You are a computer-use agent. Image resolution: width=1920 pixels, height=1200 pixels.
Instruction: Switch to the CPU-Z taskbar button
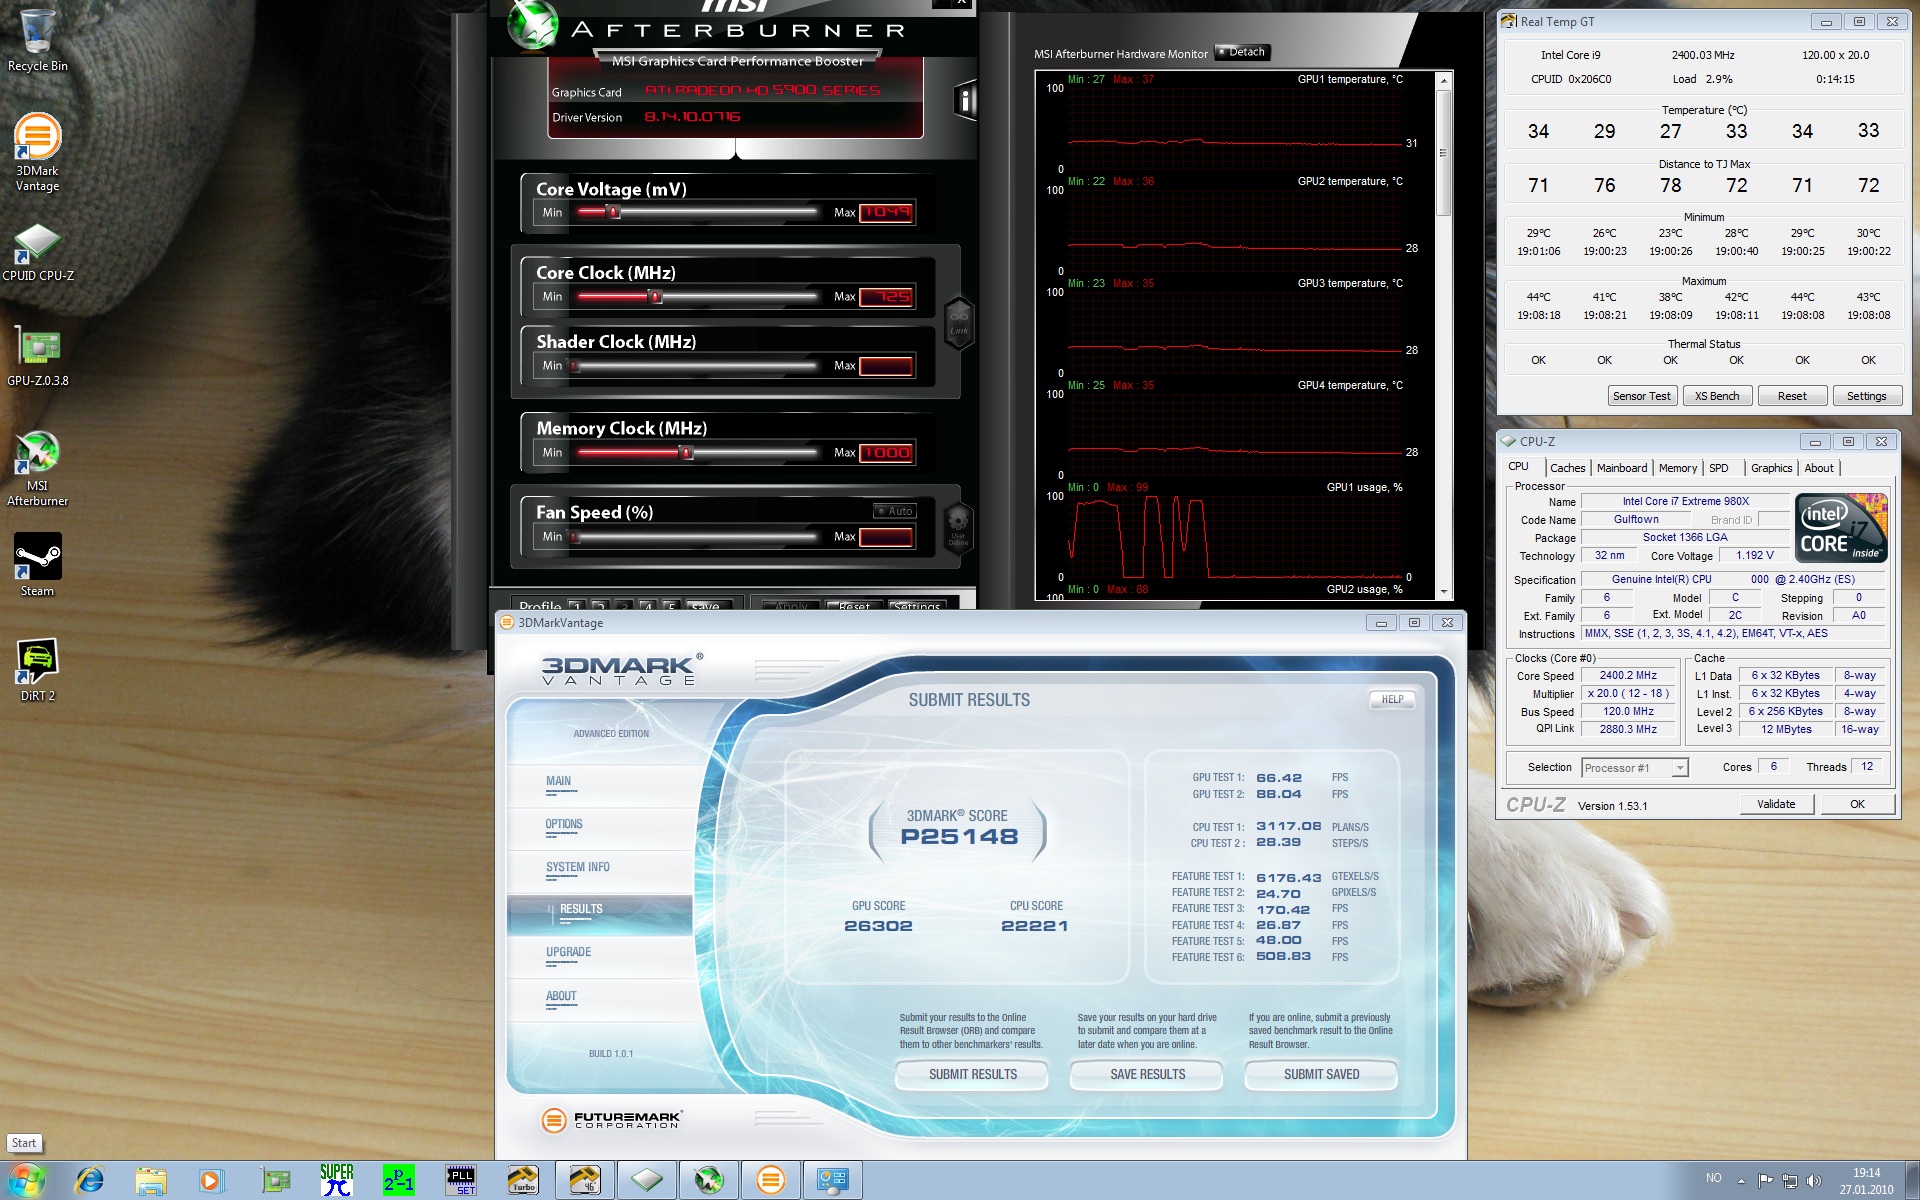(x=647, y=1180)
